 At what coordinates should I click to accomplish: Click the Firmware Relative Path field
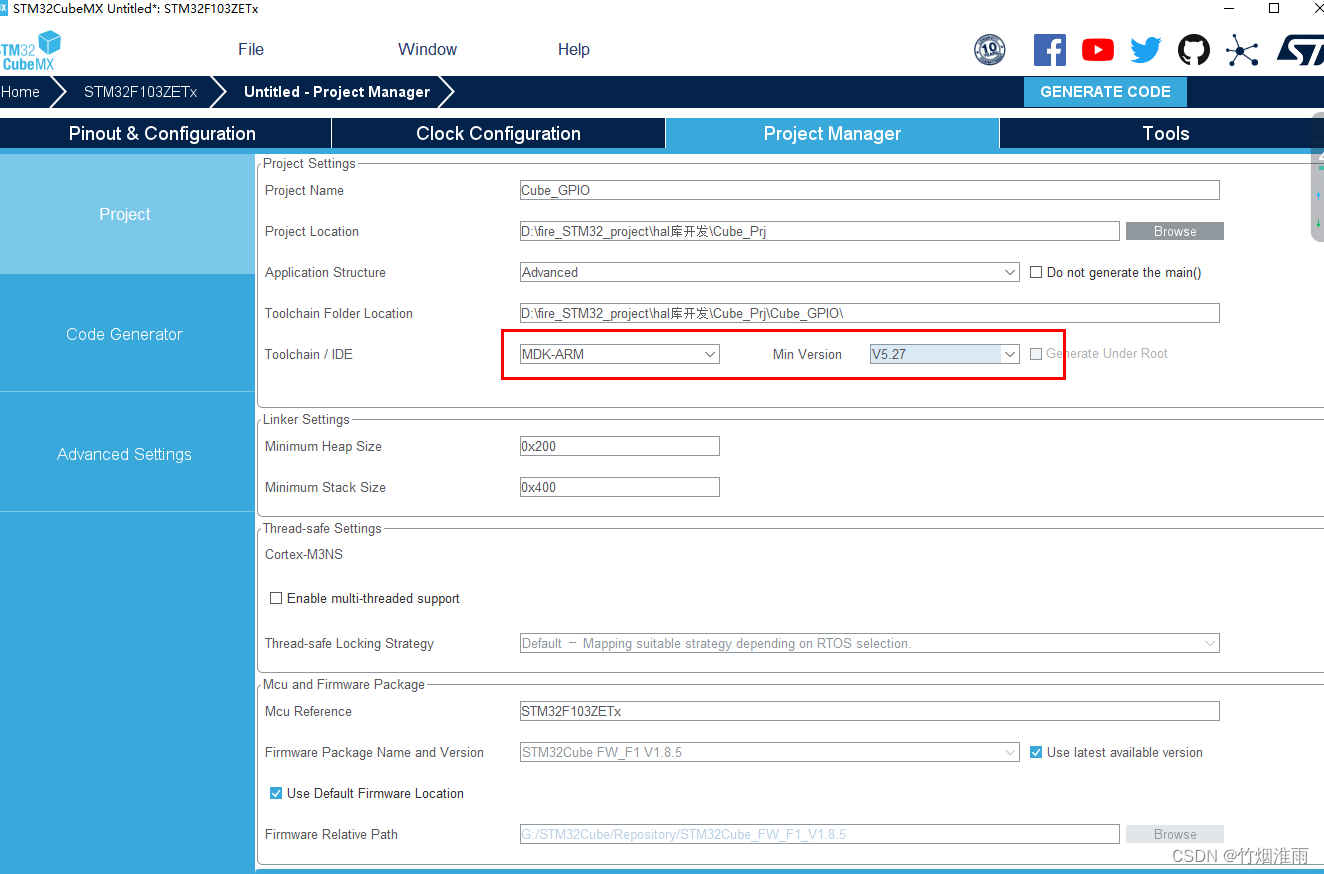(x=819, y=834)
